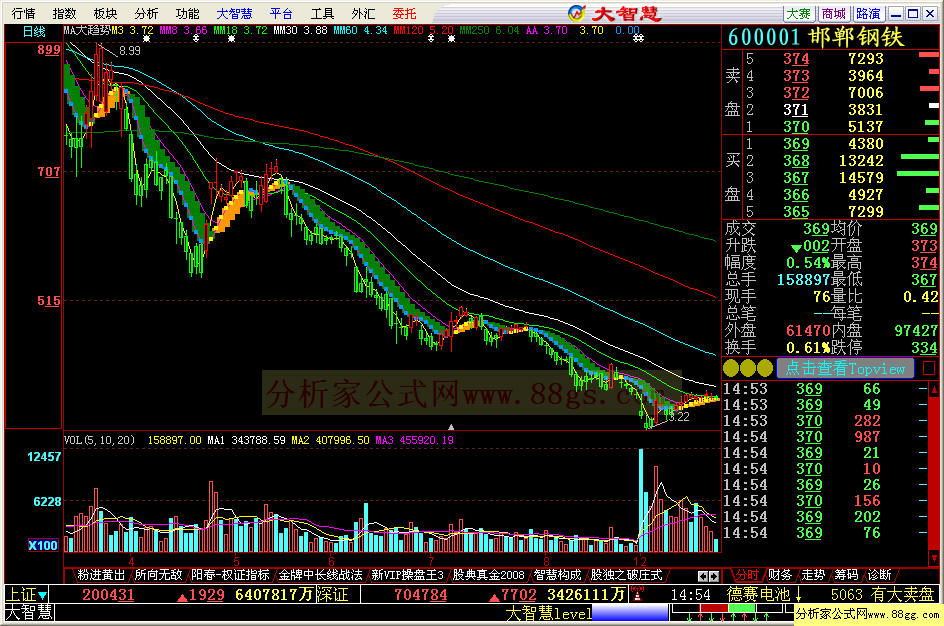The width and height of the screenshot is (944, 626).
Task: Click the blue level progress bar
Action: (x=630, y=613)
